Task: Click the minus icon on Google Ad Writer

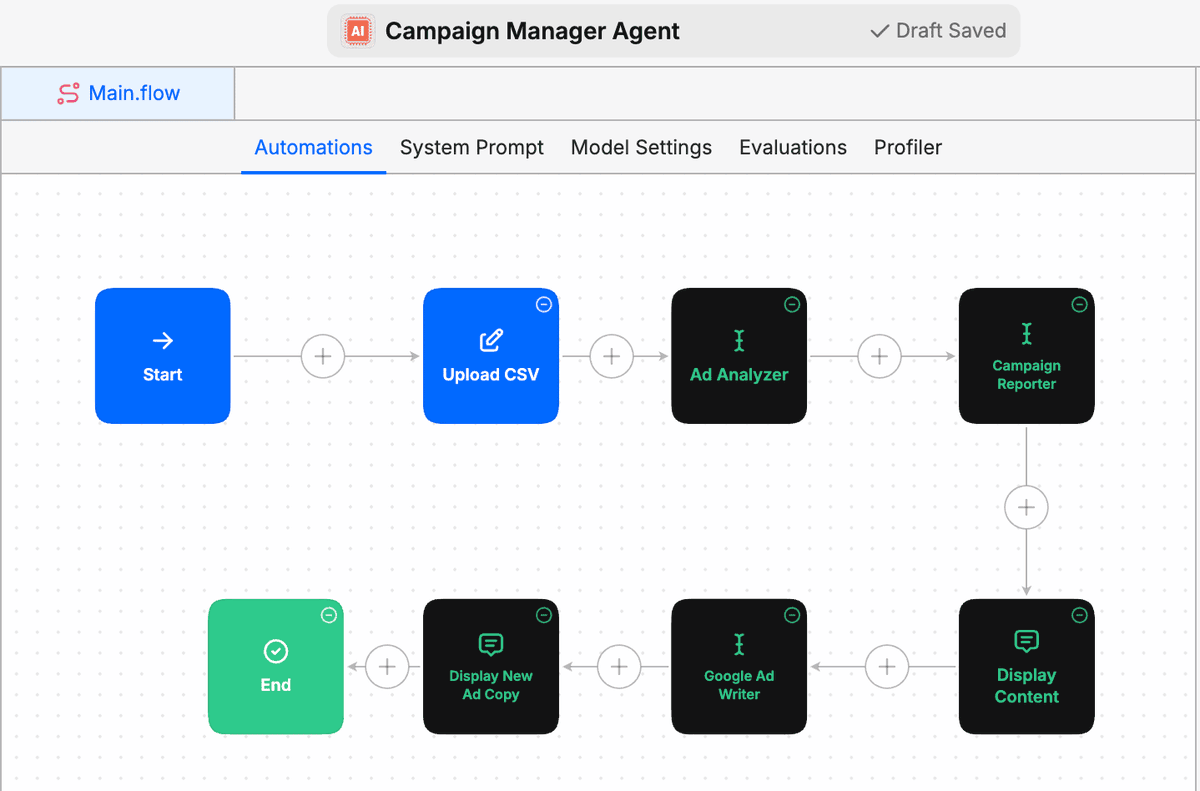Action: [x=792, y=615]
